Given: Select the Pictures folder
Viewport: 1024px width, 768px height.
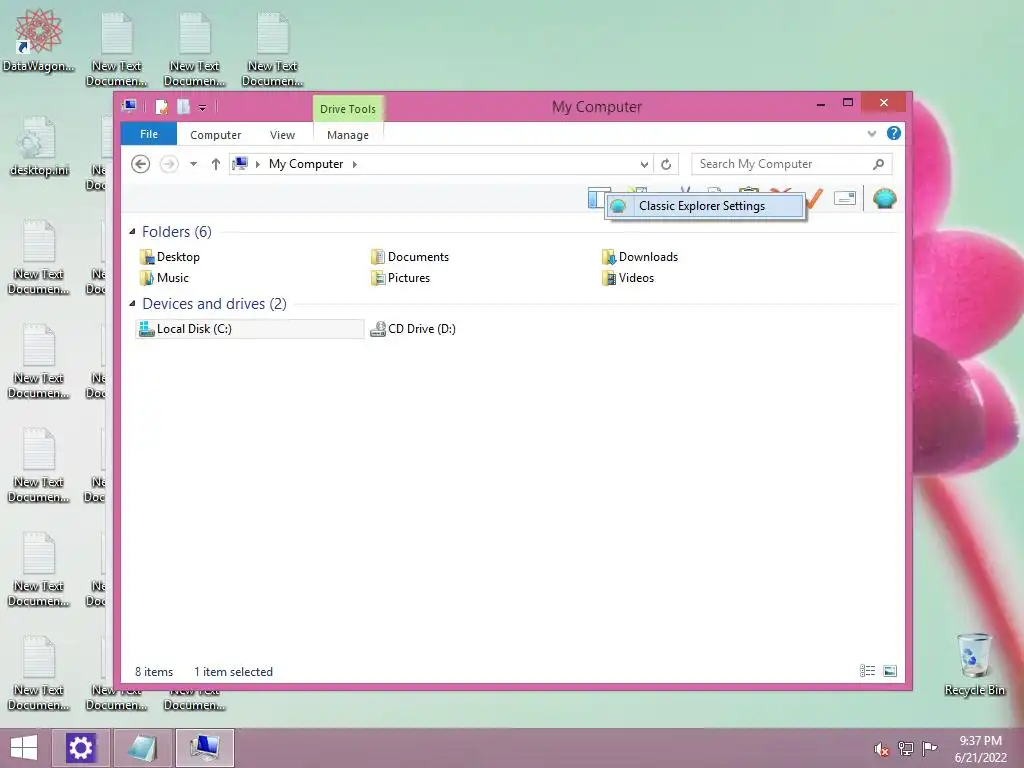Looking at the screenshot, I should (x=400, y=278).
